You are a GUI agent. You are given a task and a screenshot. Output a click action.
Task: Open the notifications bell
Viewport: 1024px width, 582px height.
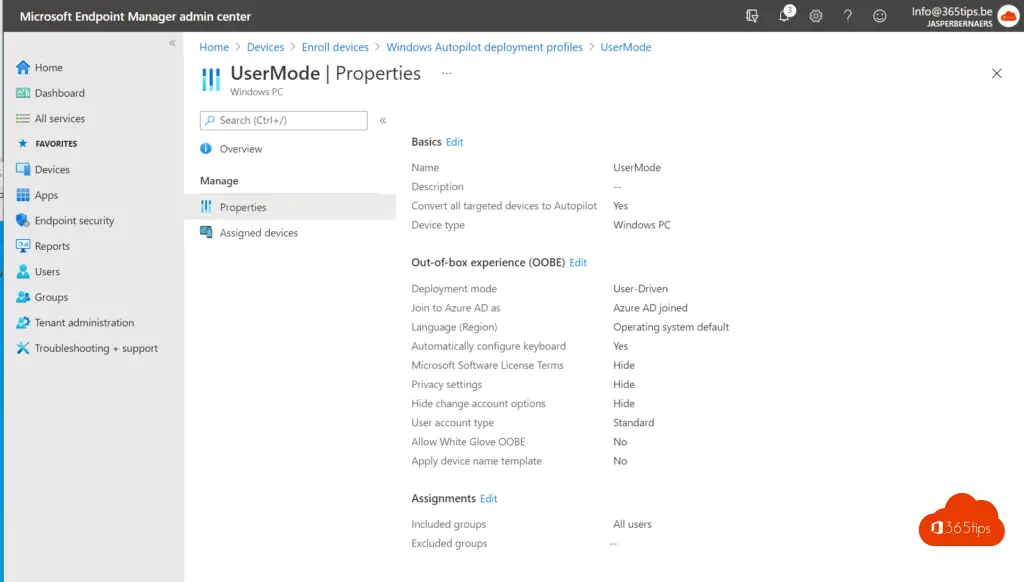(784, 16)
